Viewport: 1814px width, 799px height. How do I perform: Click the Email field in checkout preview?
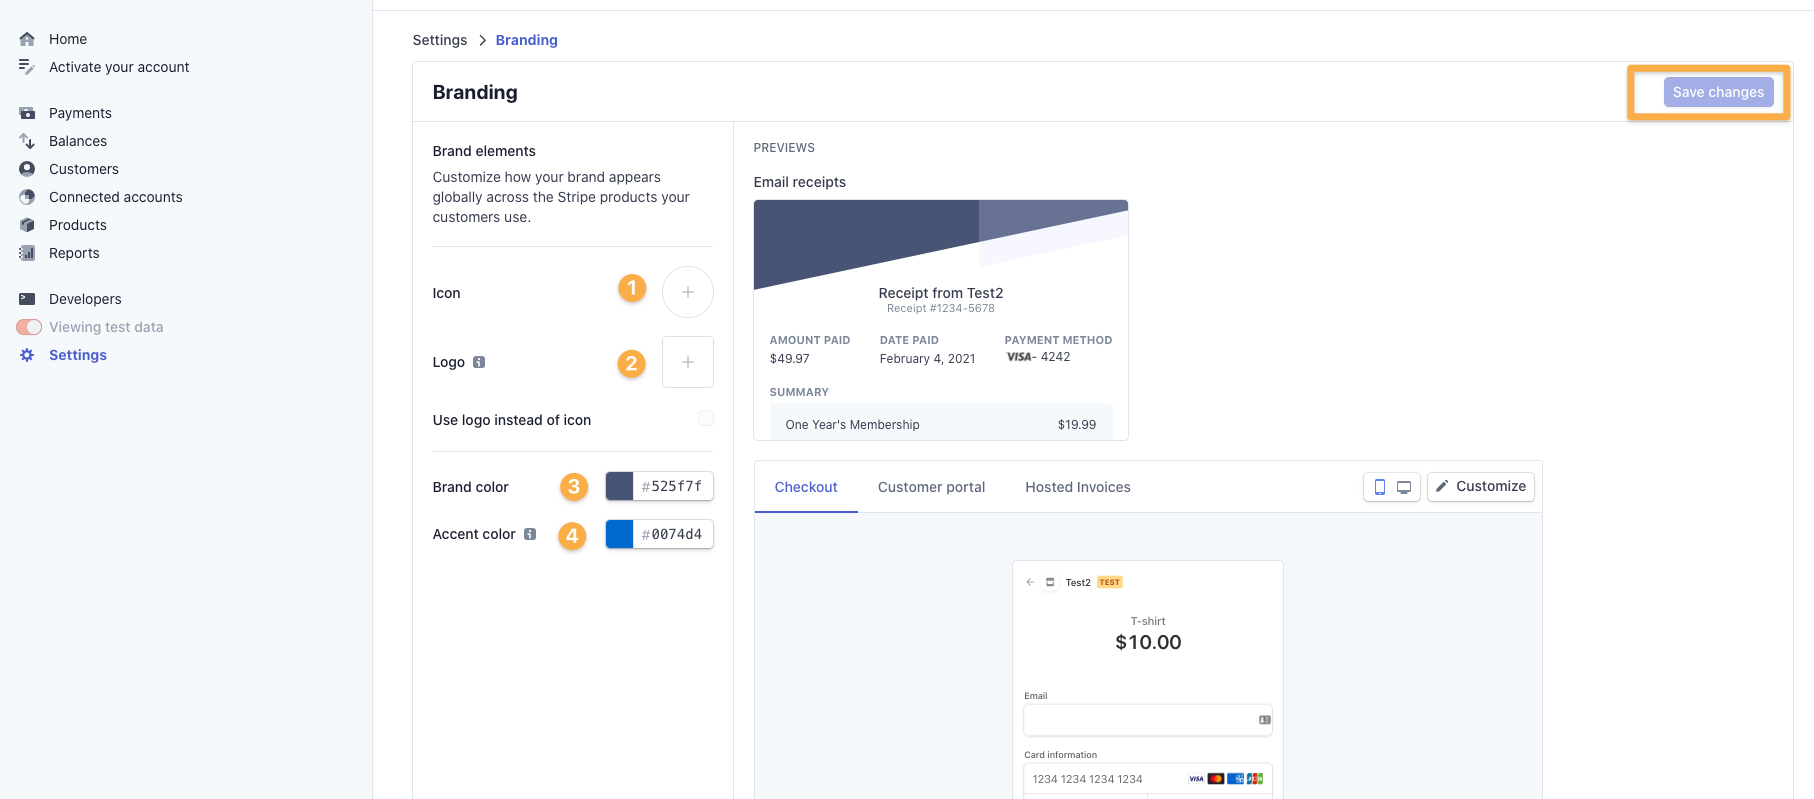[1148, 720]
